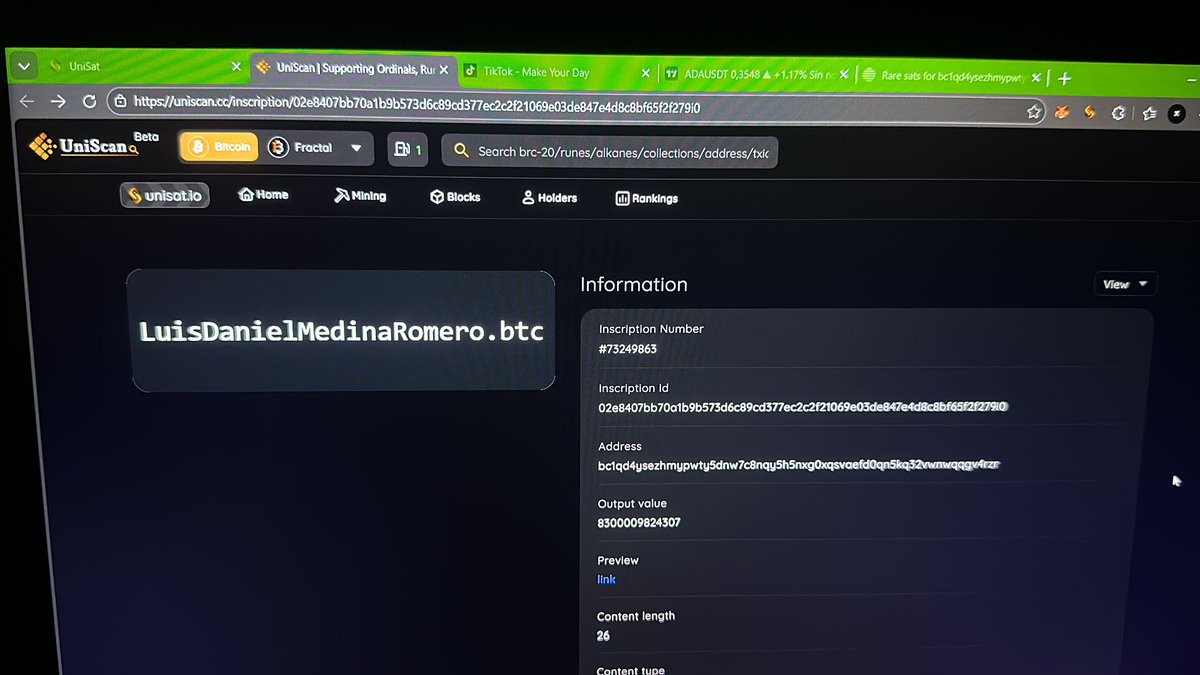
Task: Click the UniScan Beta logo
Action: (x=93, y=146)
